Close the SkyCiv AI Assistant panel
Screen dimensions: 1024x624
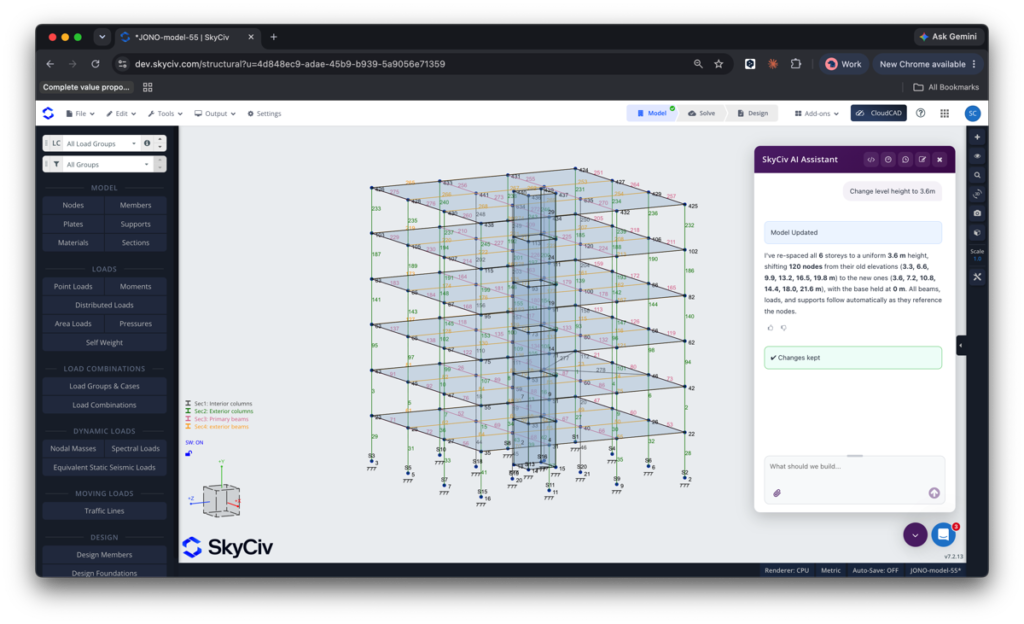coord(940,159)
